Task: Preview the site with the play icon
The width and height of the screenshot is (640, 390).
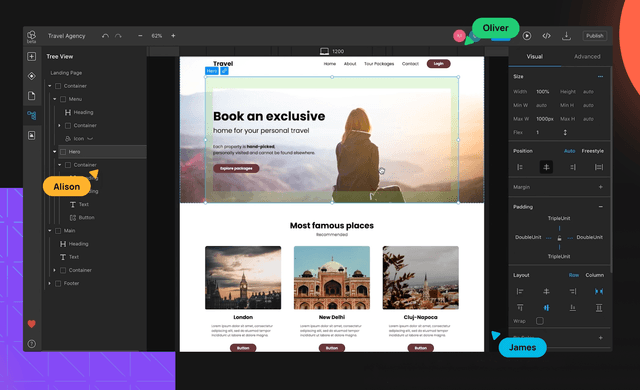Action: (527, 36)
